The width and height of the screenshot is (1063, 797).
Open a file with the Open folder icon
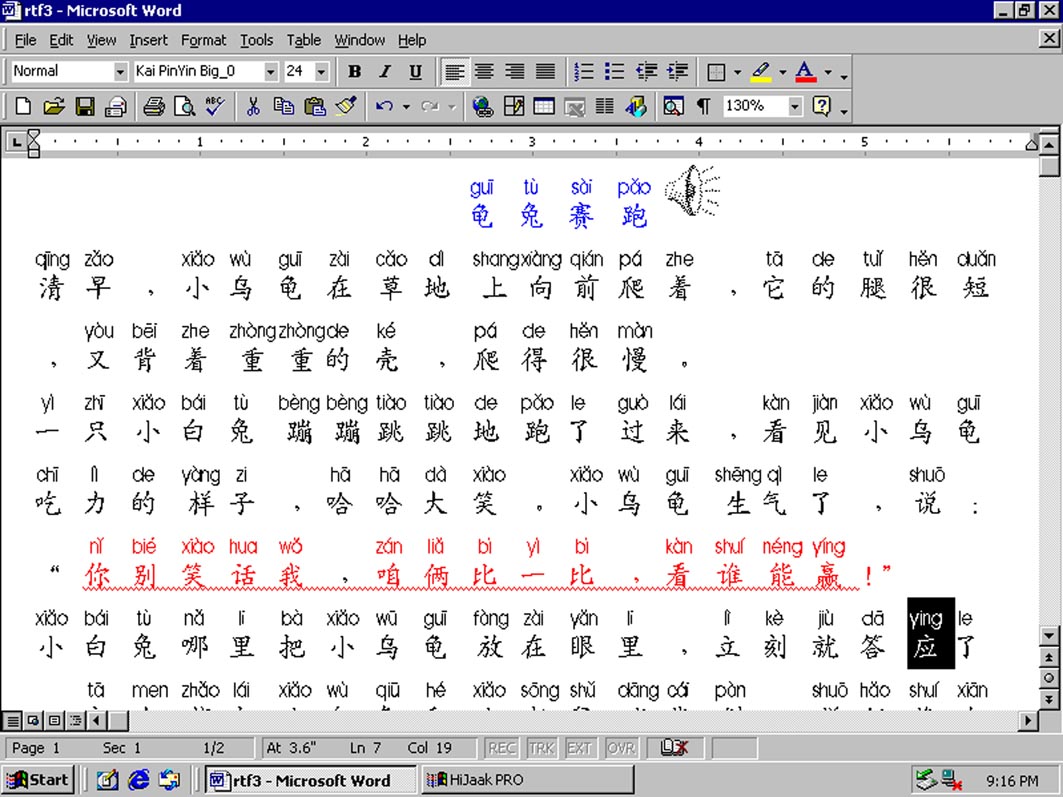(54, 106)
